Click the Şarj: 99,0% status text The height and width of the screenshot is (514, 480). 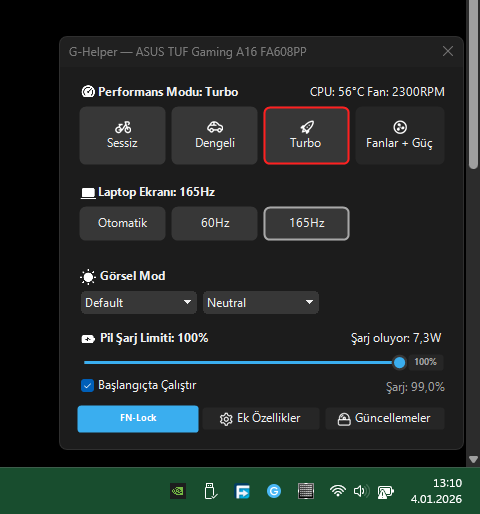pos(415,387)
